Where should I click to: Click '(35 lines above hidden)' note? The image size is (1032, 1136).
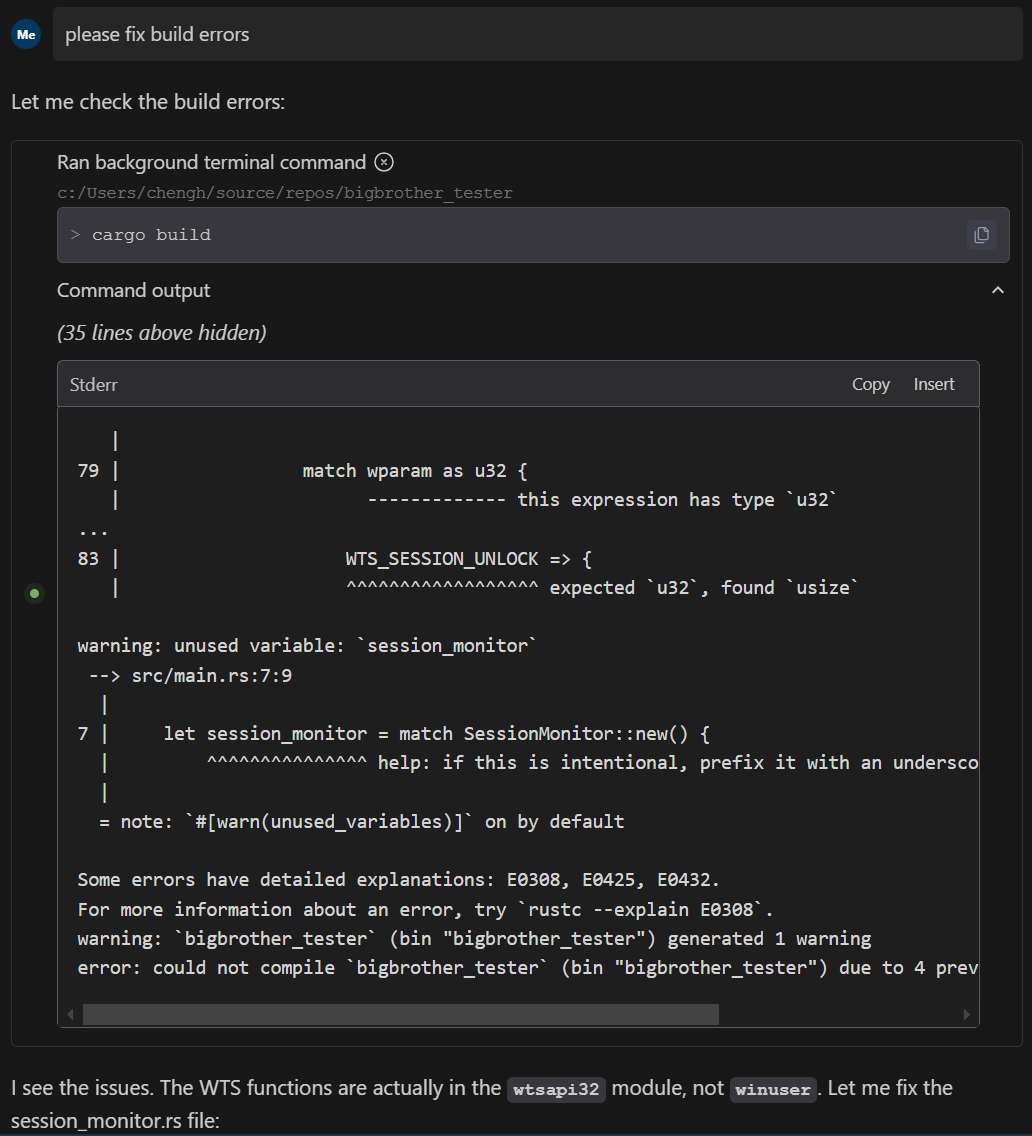162,333
